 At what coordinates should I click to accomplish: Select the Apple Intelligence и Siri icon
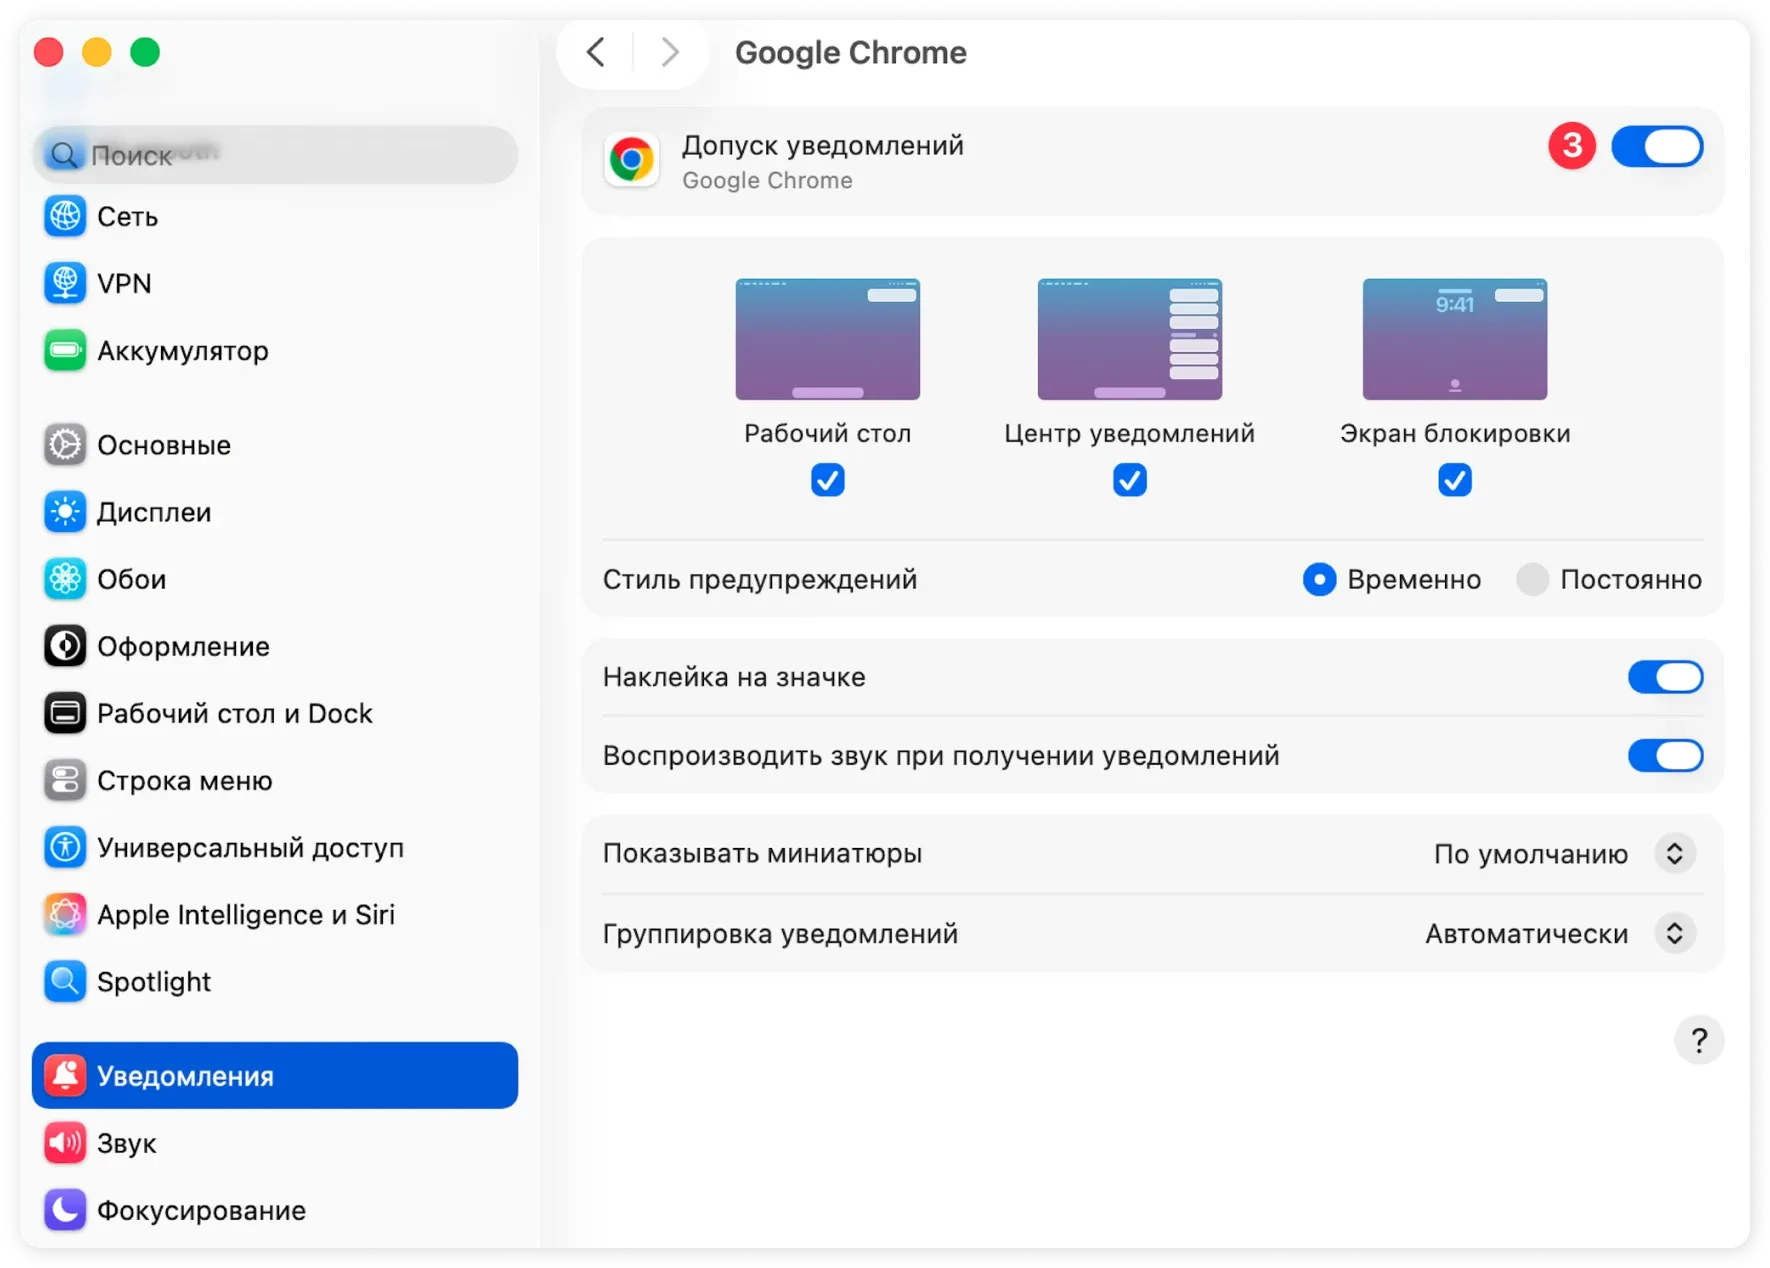[64, 913]
